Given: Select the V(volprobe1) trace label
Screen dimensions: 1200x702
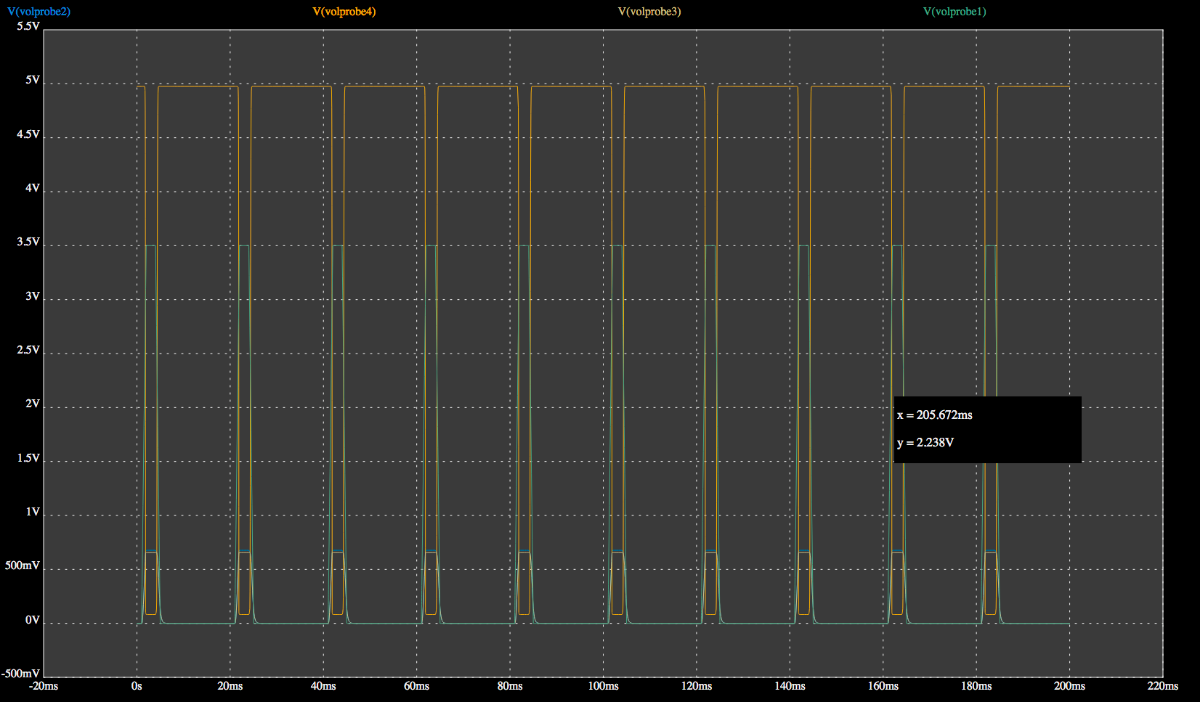Looking at the screenshot, I should tap(955, 11).
